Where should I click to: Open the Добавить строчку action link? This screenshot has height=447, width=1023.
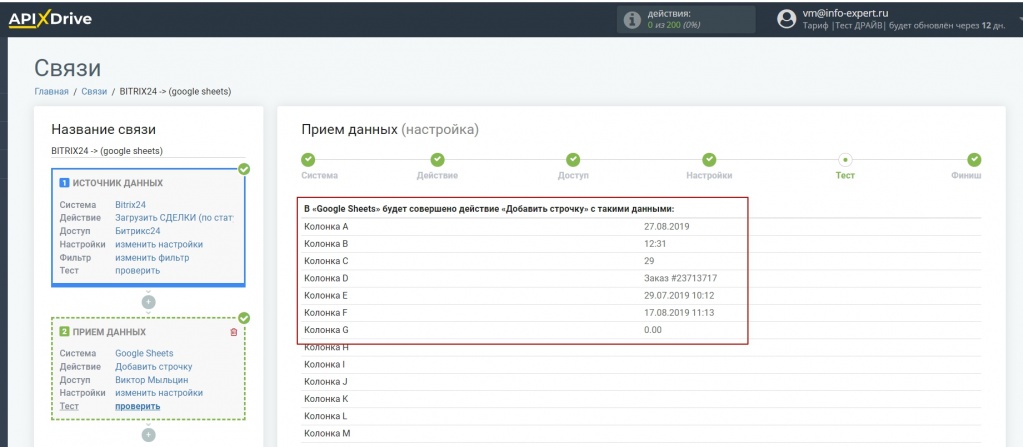tap(154, 367)
